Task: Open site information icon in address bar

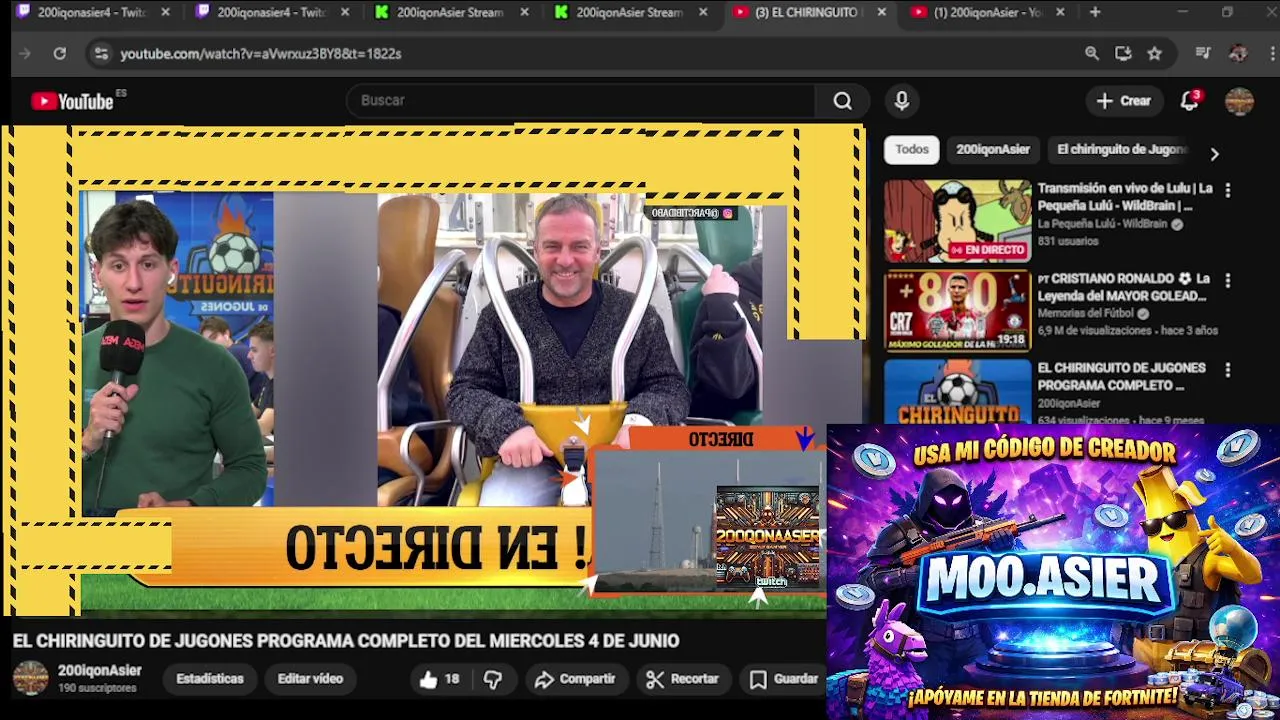Action: tap(100, 54)
